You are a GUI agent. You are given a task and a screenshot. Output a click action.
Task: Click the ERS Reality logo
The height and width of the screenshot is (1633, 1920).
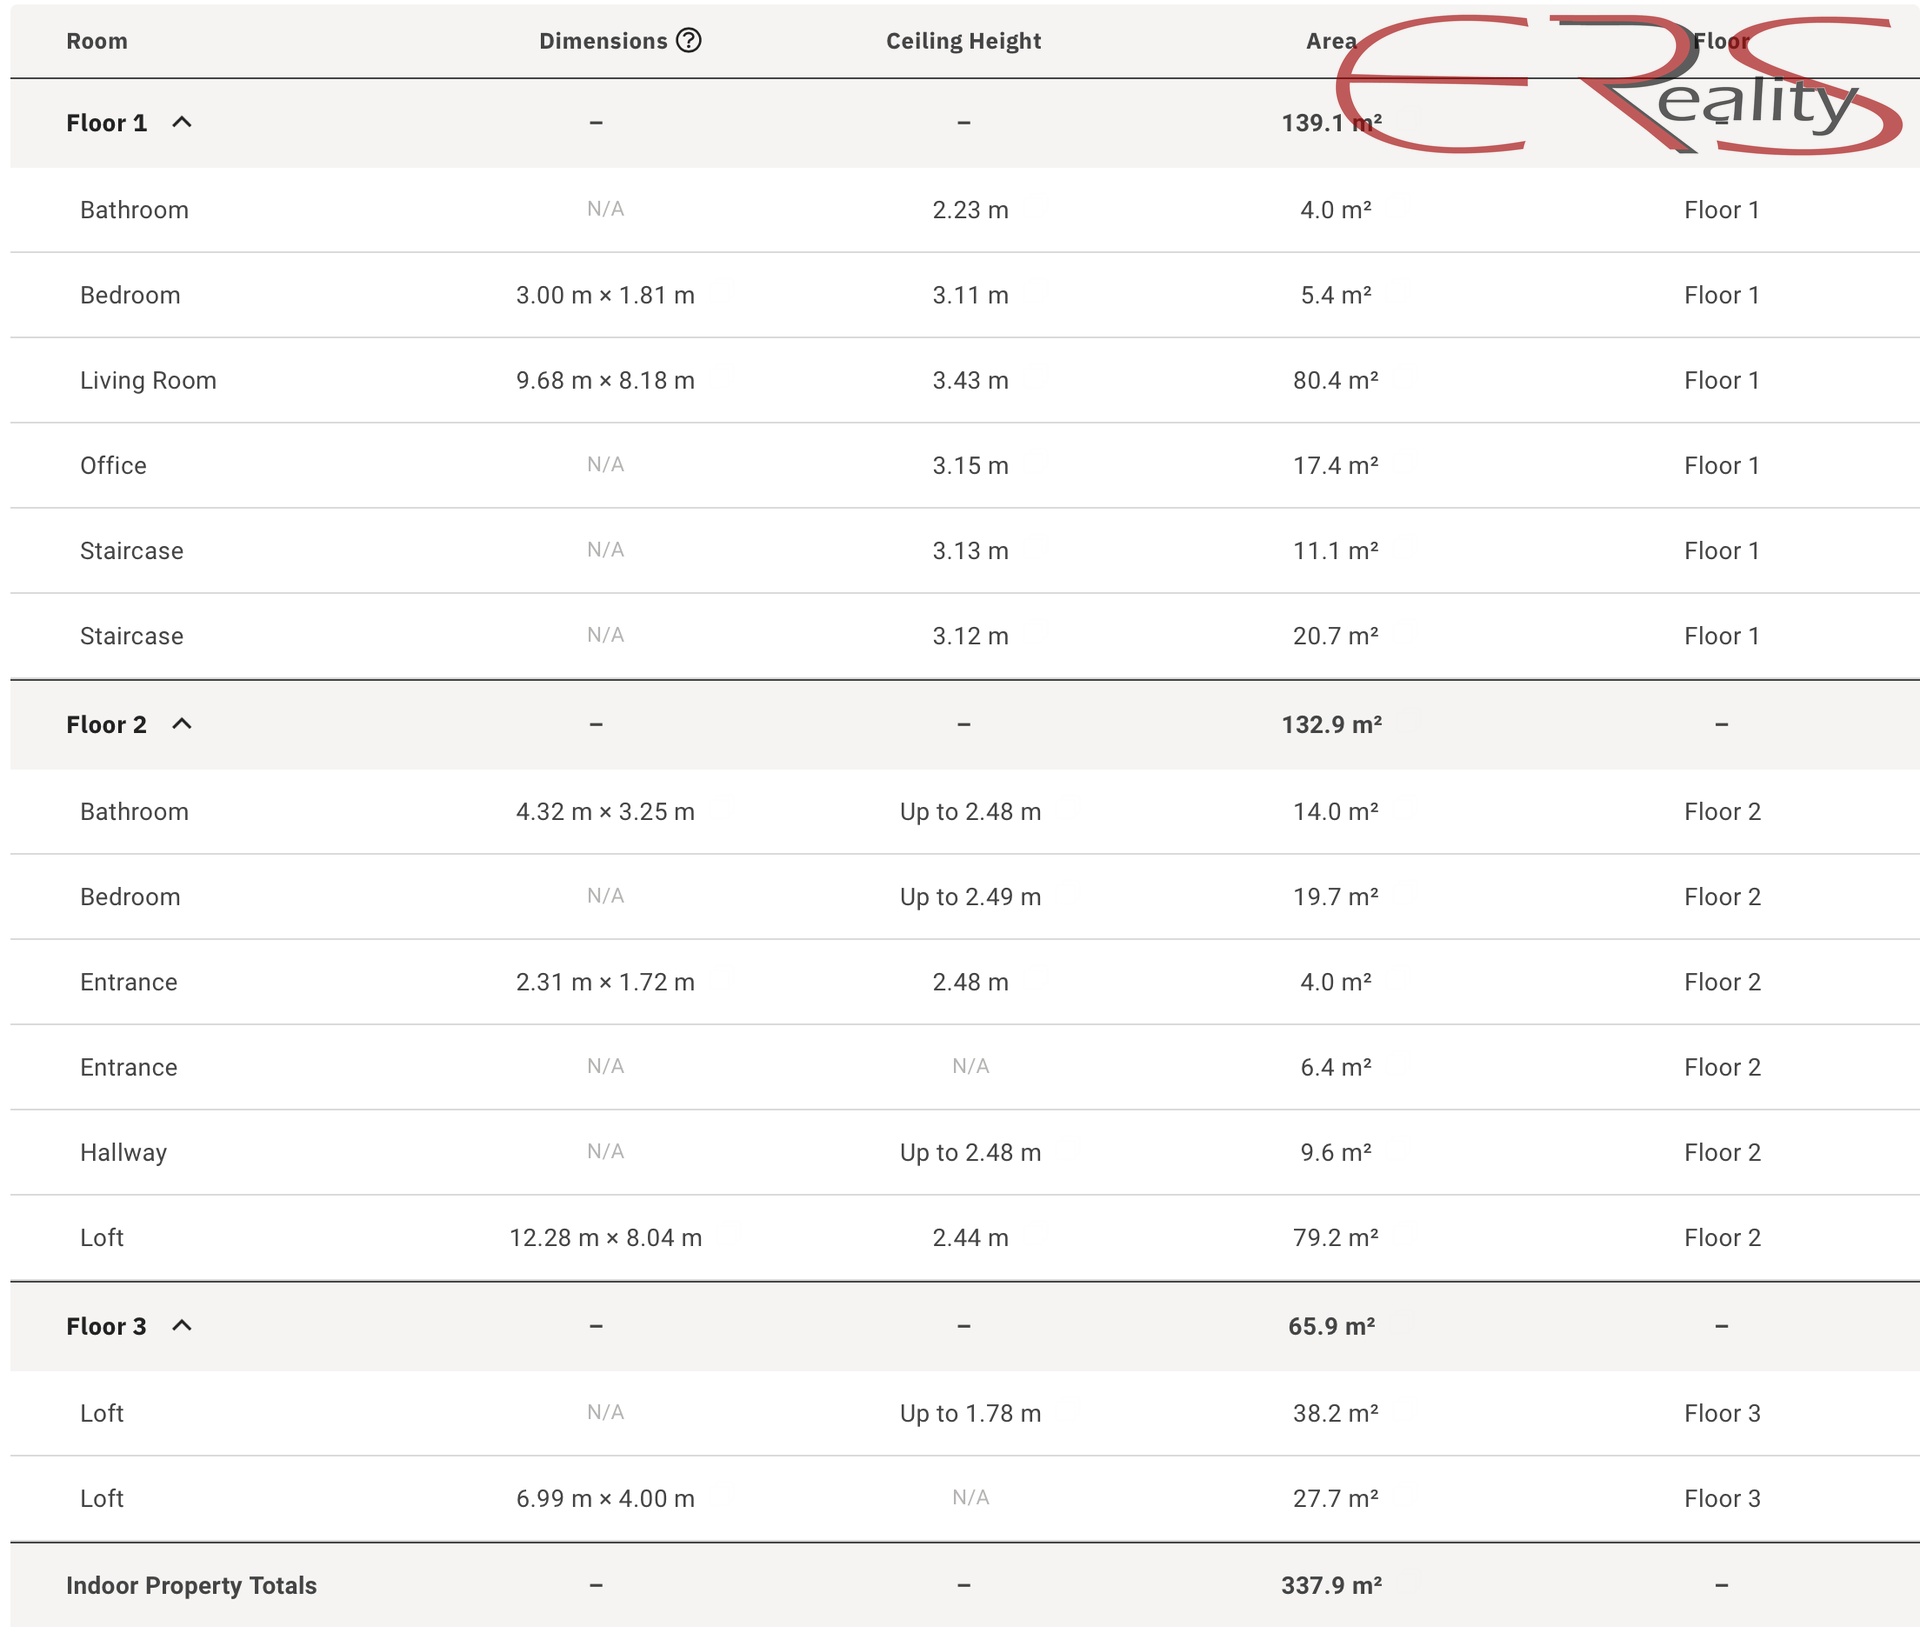1620,85
